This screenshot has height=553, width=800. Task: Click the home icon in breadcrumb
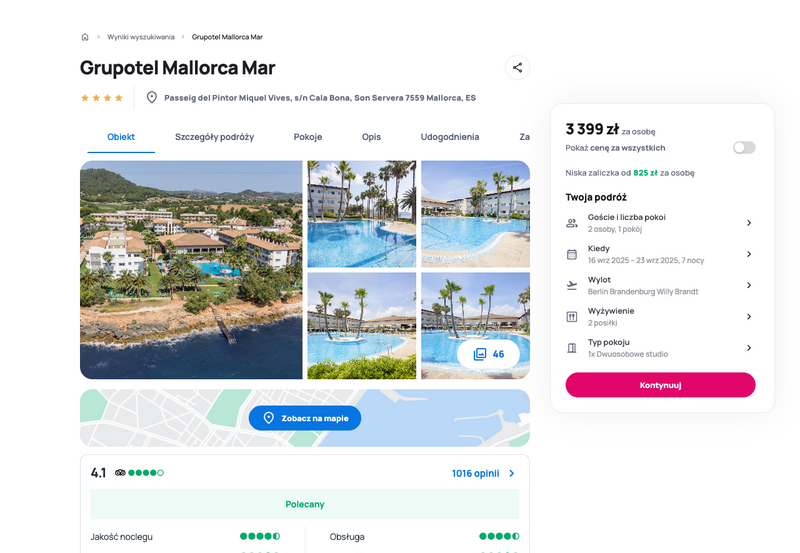coord(85,37)
